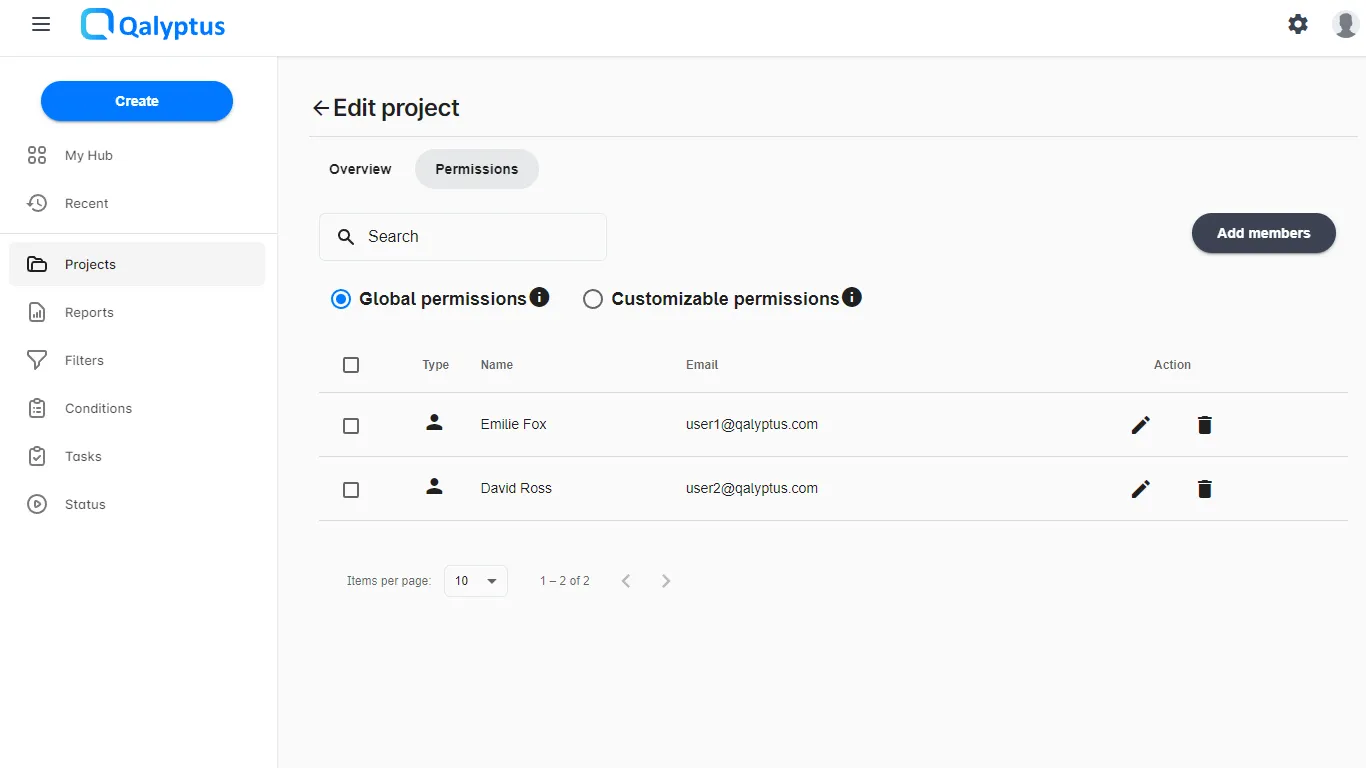Switch to the Overview tab
1366x768 pixels.
point(360,169)
